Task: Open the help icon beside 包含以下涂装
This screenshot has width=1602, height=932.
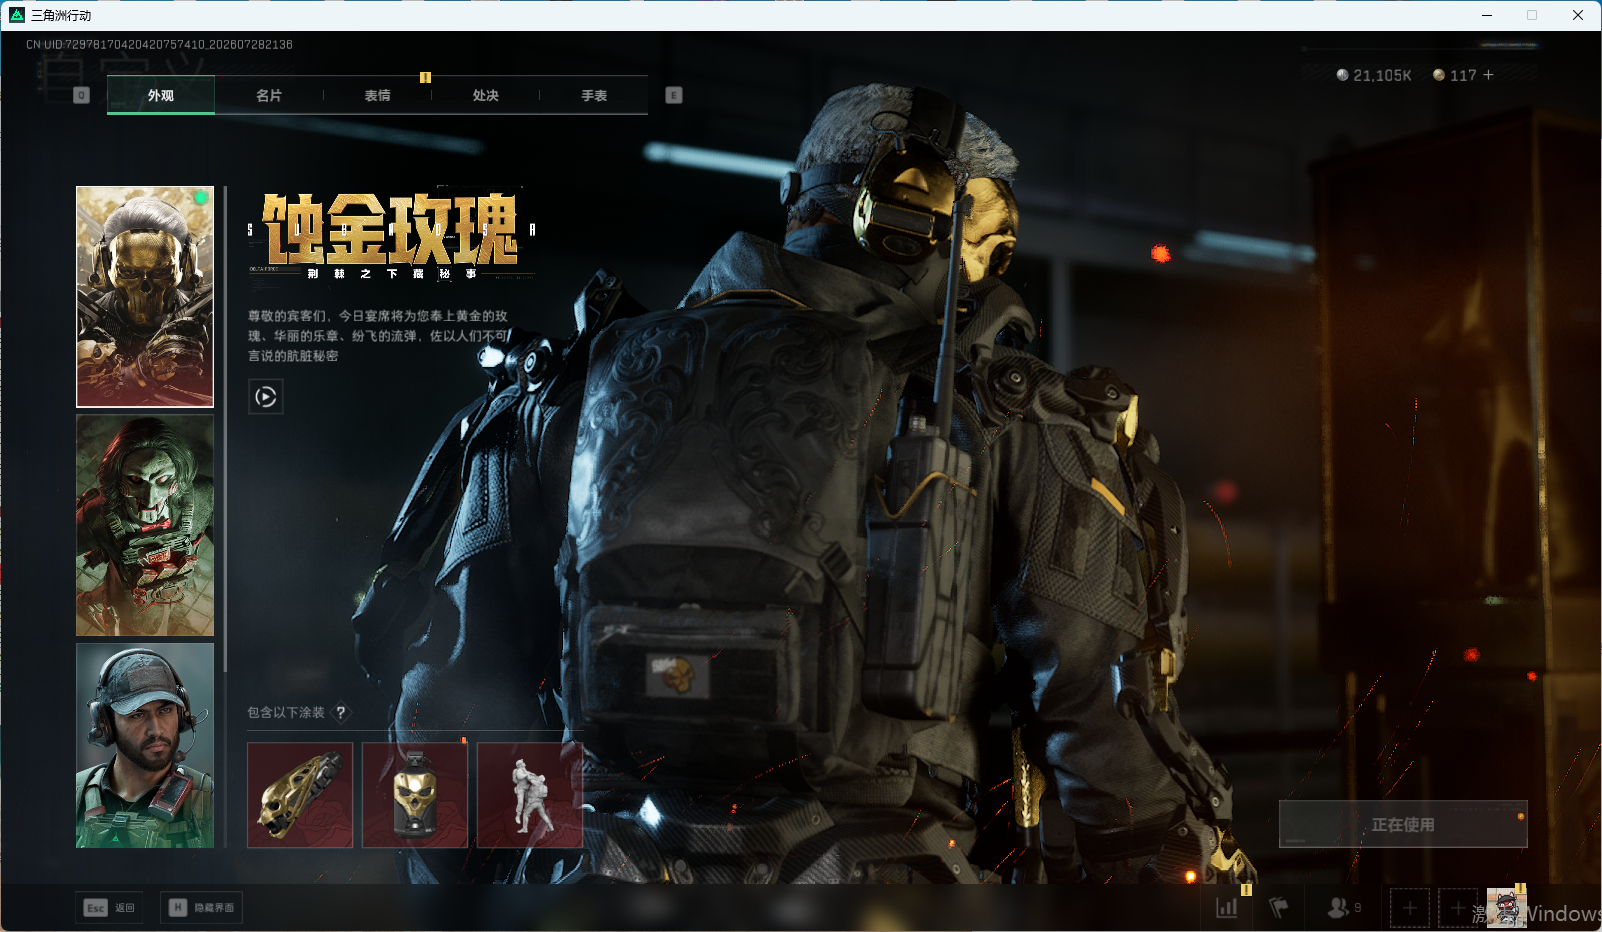Action: 341,712
